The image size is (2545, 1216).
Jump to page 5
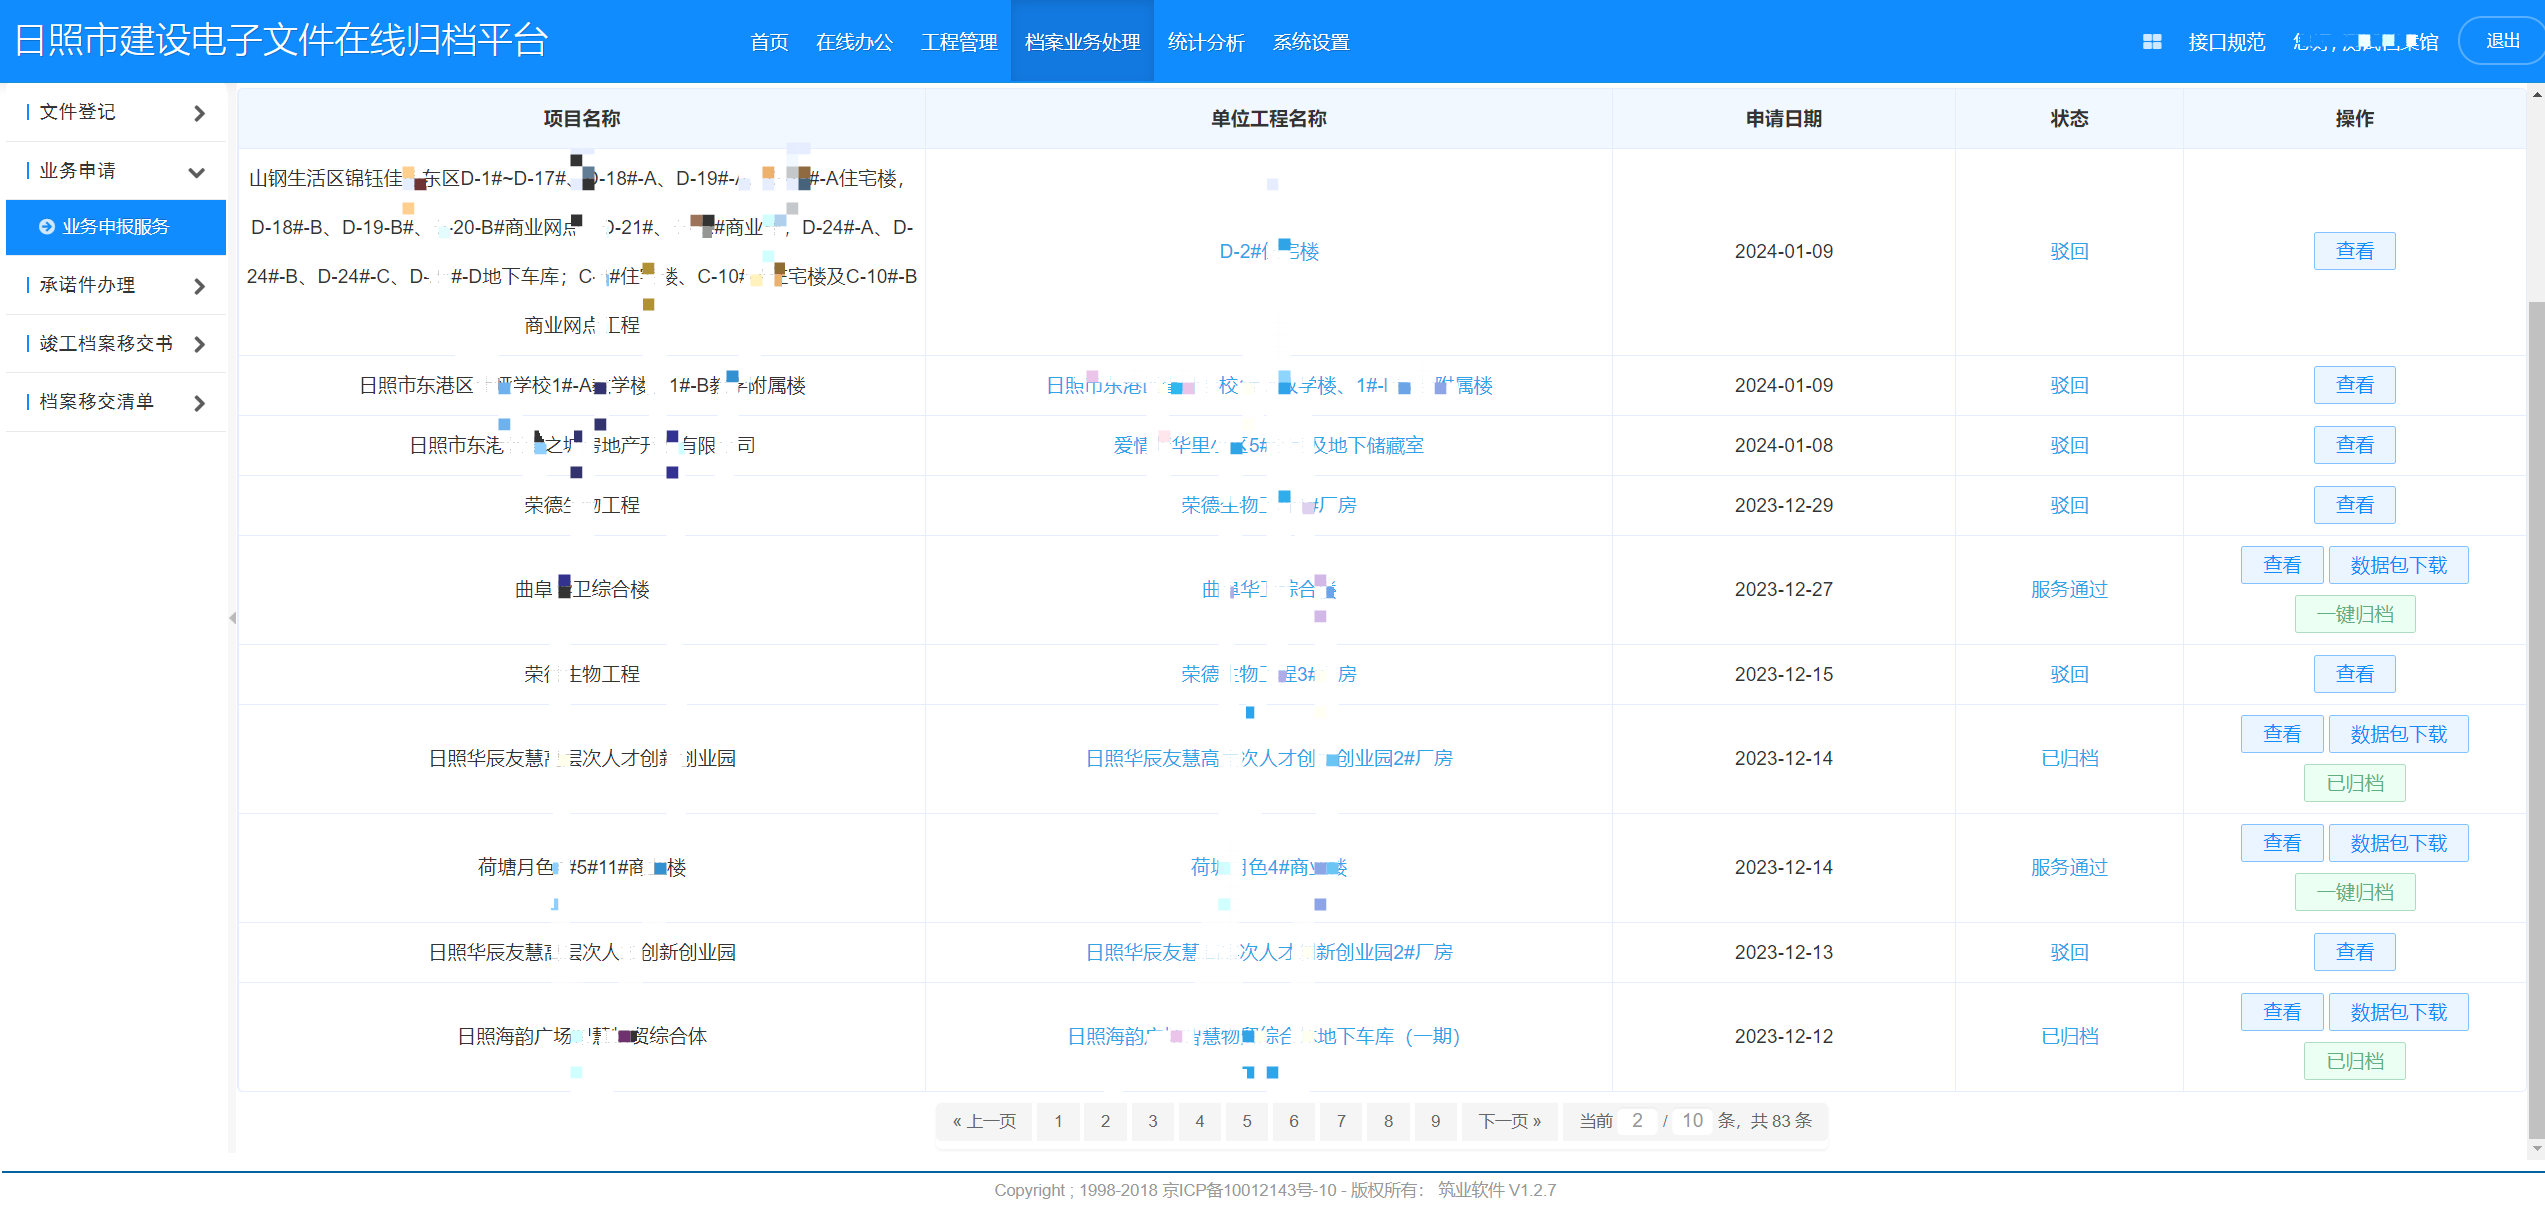(x=1246, y=1121)
